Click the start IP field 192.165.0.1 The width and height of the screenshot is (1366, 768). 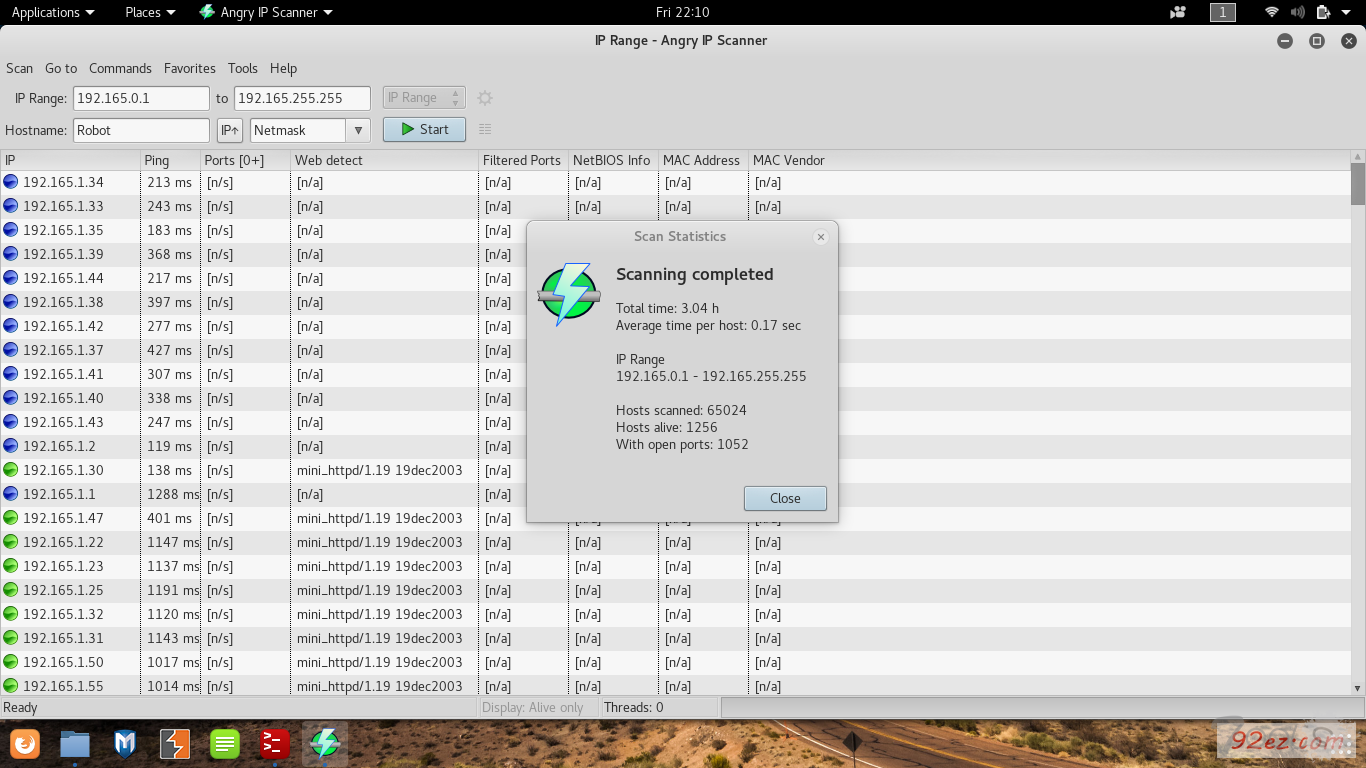click(x=141, y=98)
